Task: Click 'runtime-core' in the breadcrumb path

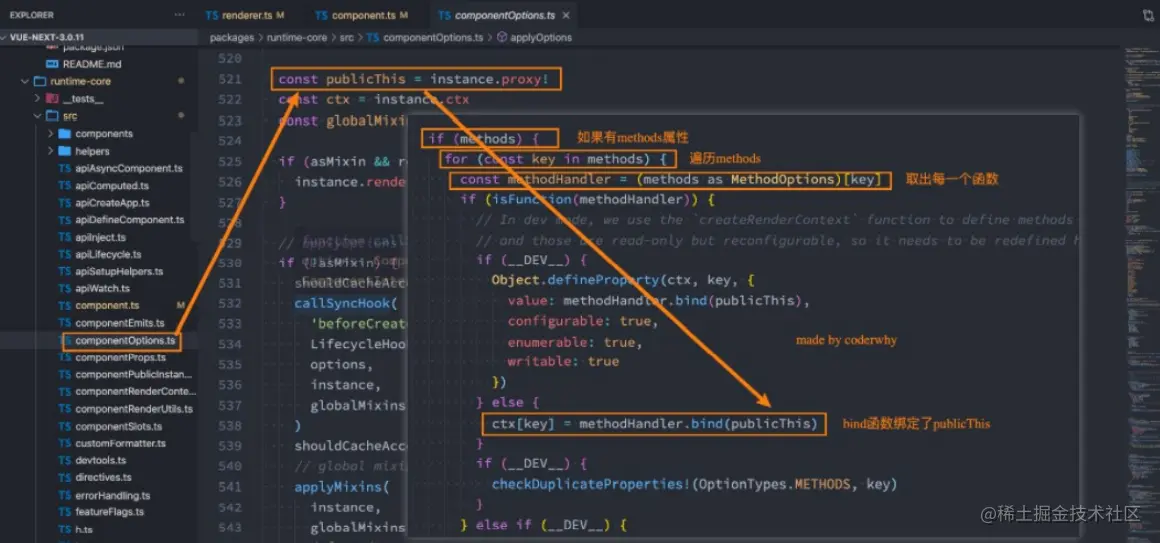Action: 297,37
